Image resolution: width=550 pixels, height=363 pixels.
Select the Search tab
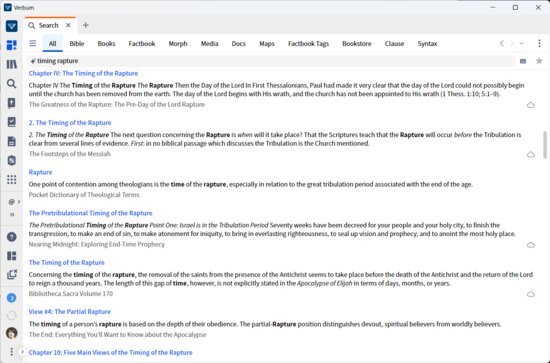[x=48, y=25]
